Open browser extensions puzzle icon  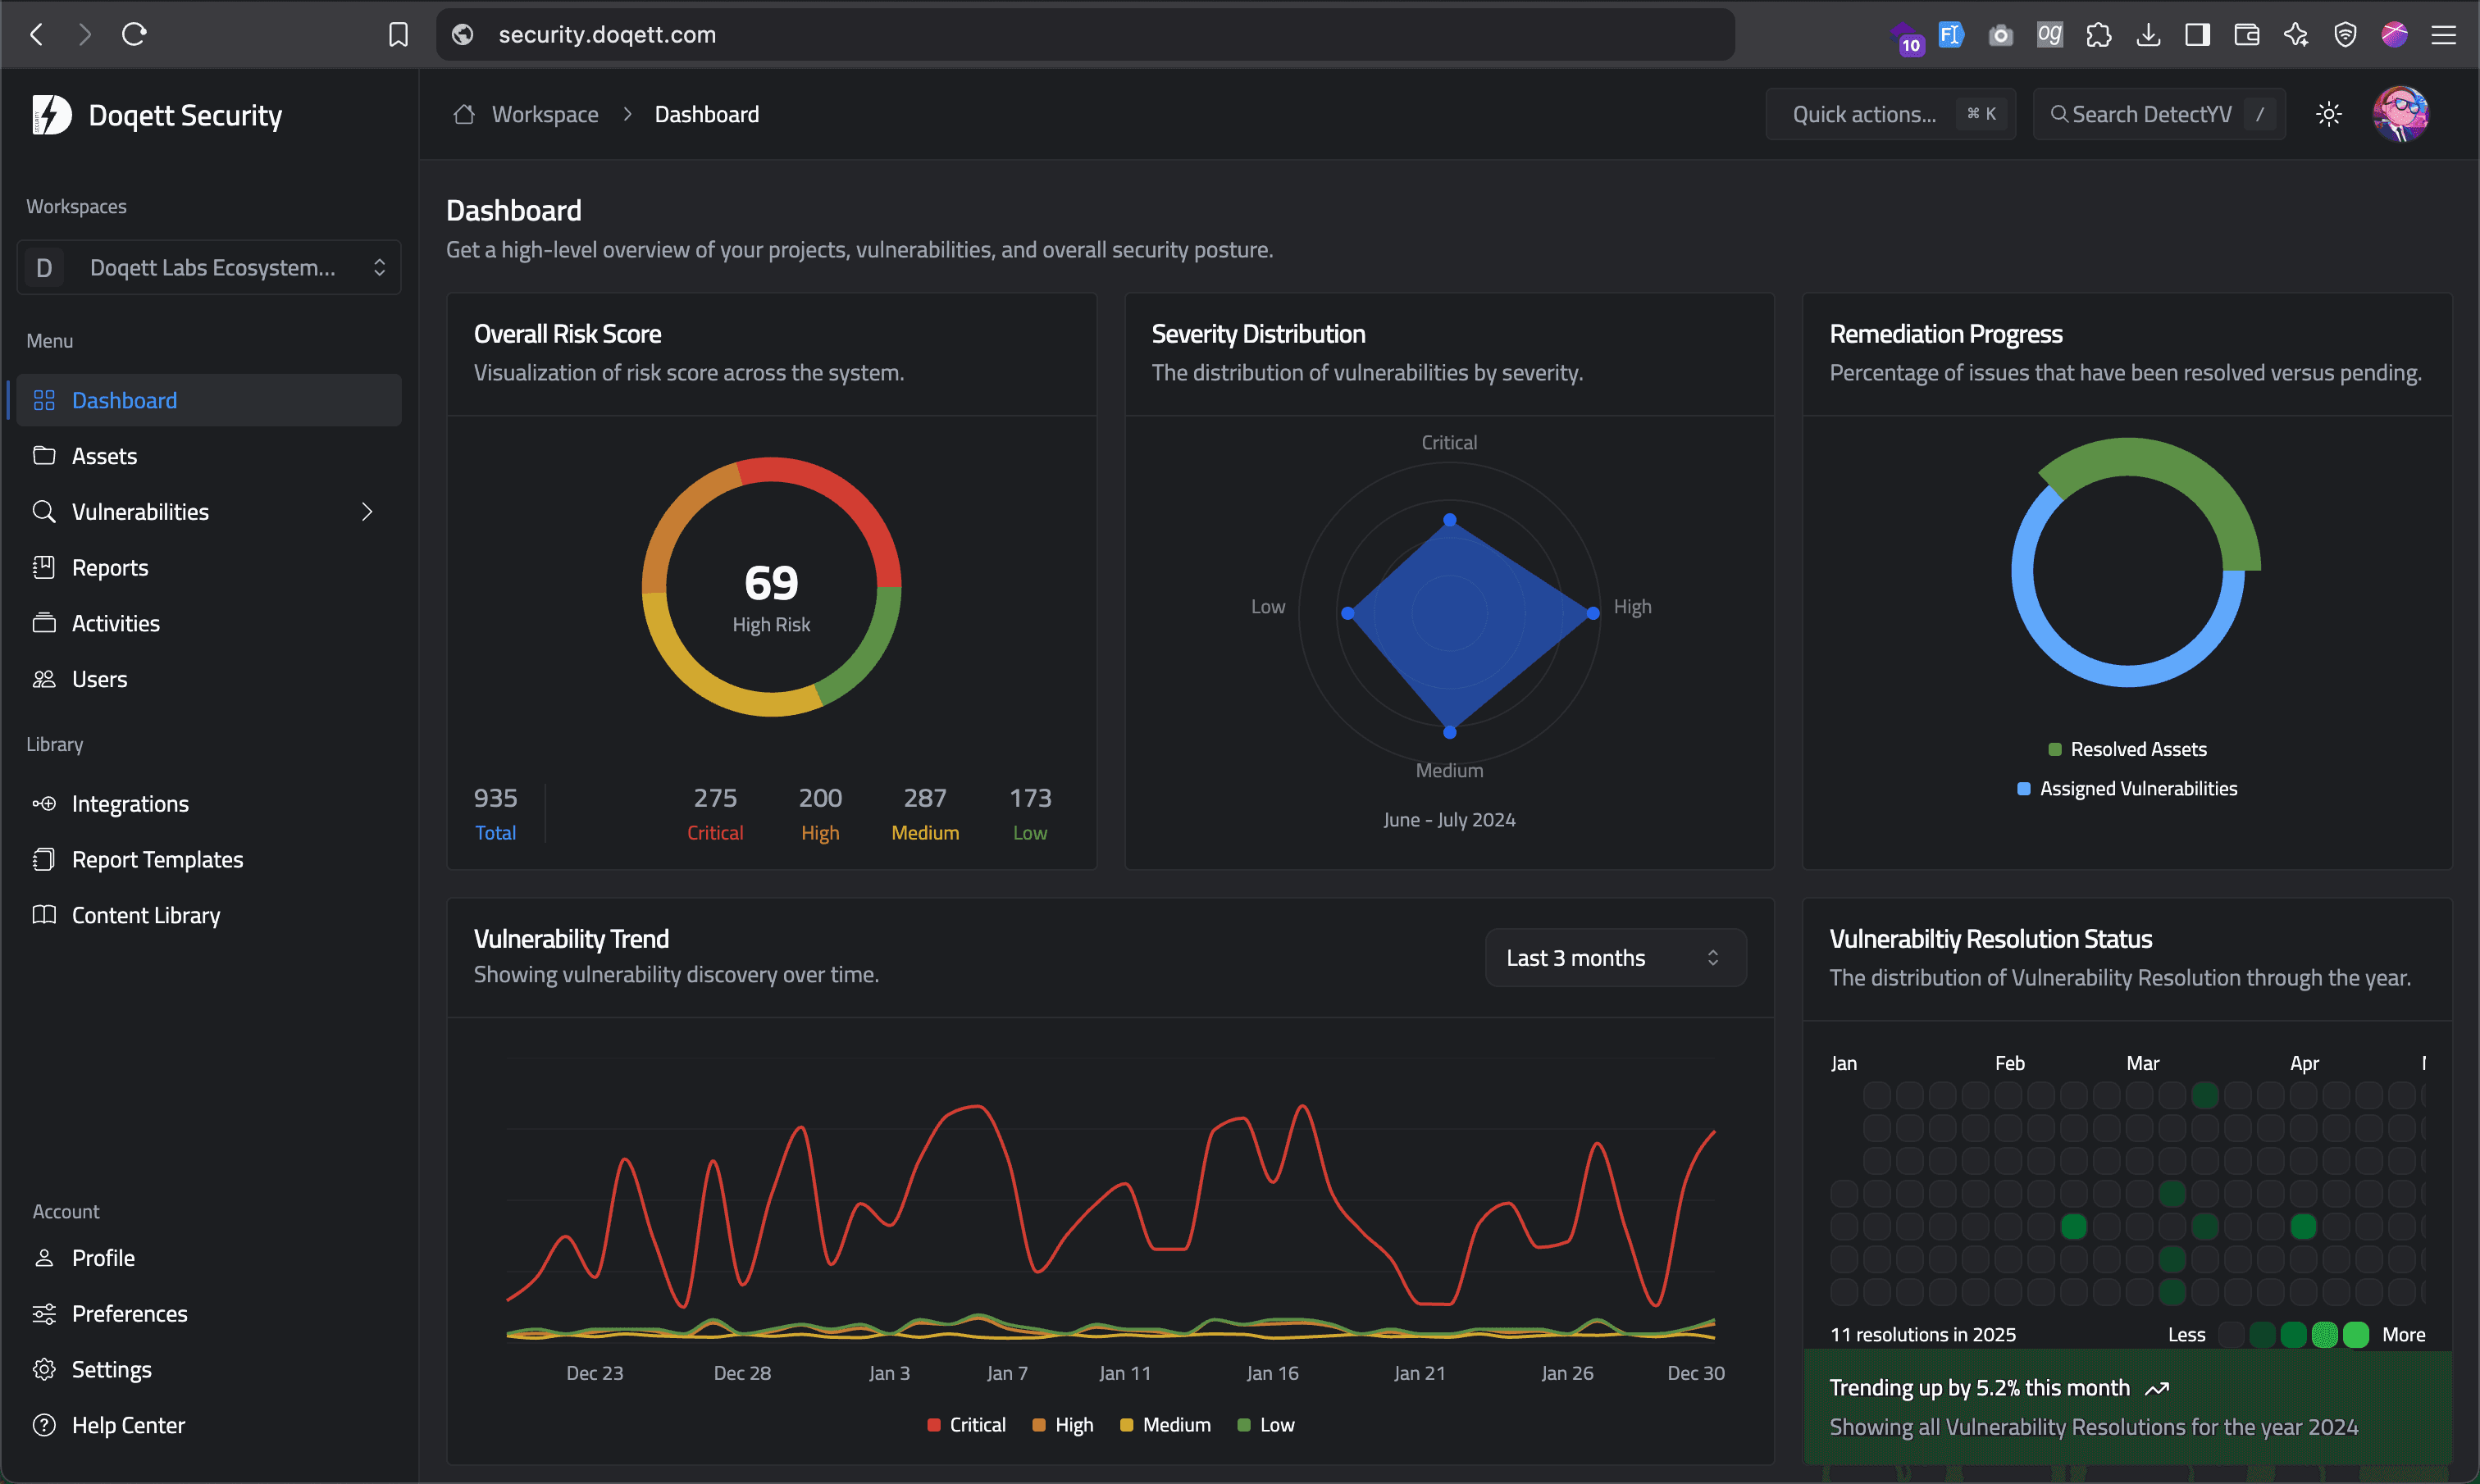coord(2099,35)
